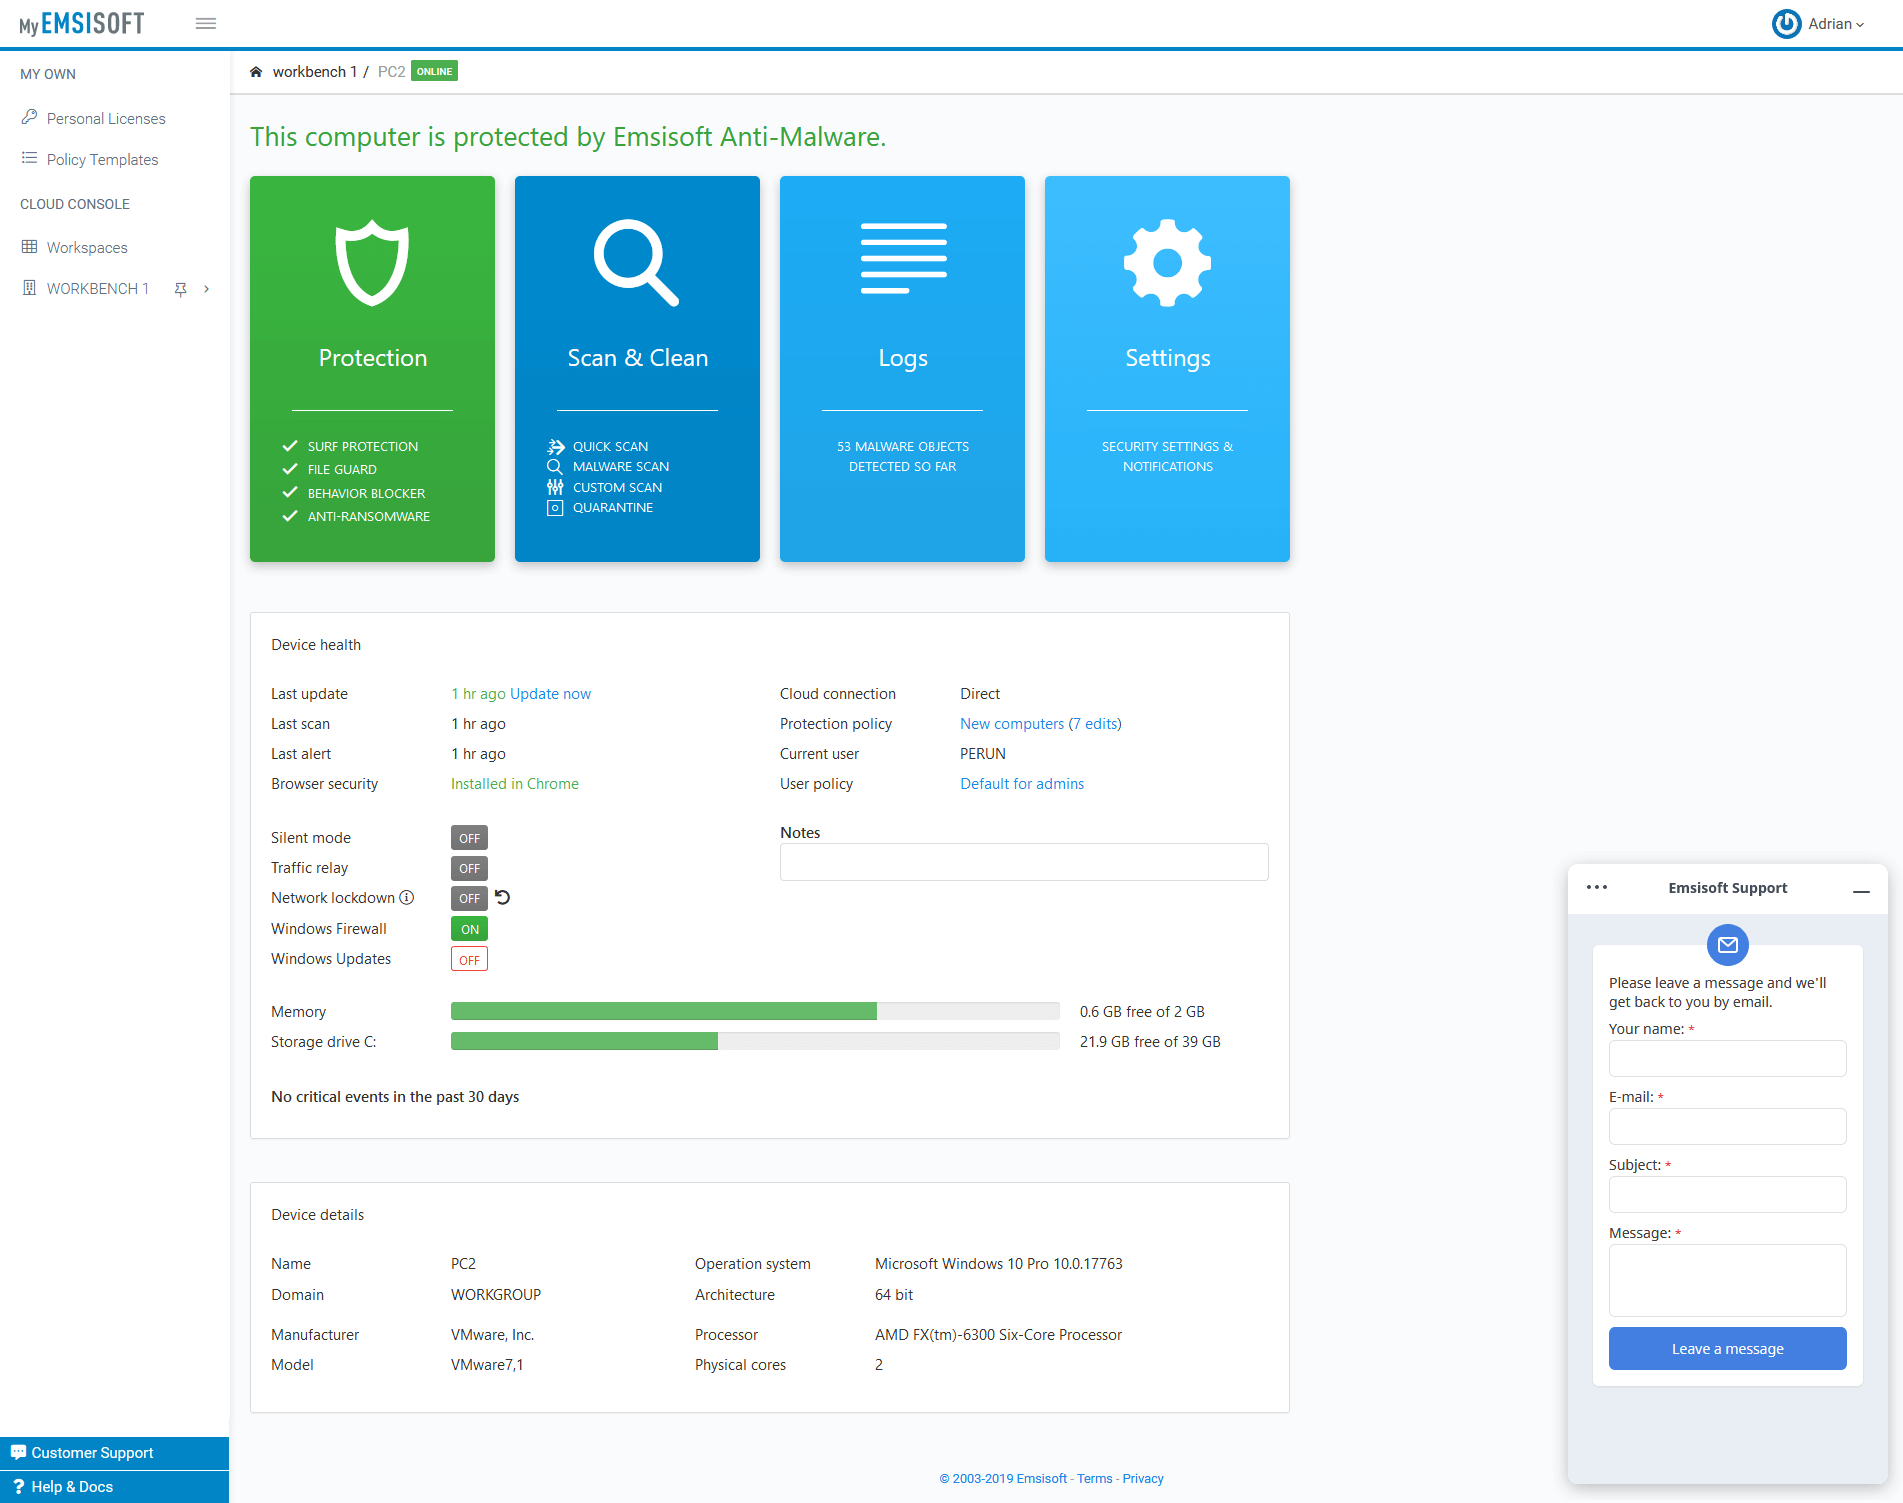1903x1503 pixels.
Task: Toggle Network lockdown switch
Action: point(469,898)
